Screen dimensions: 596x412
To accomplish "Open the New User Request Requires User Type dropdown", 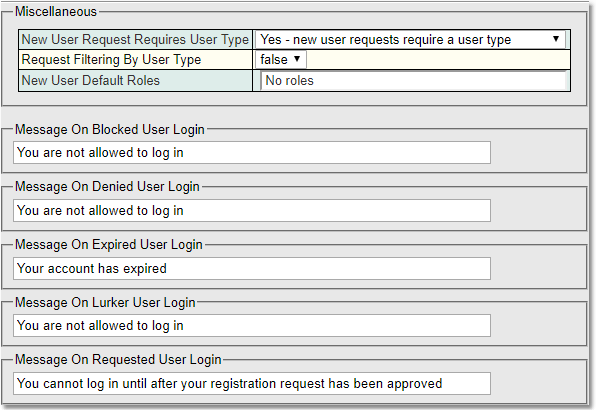I will click(x=411, y=39).
